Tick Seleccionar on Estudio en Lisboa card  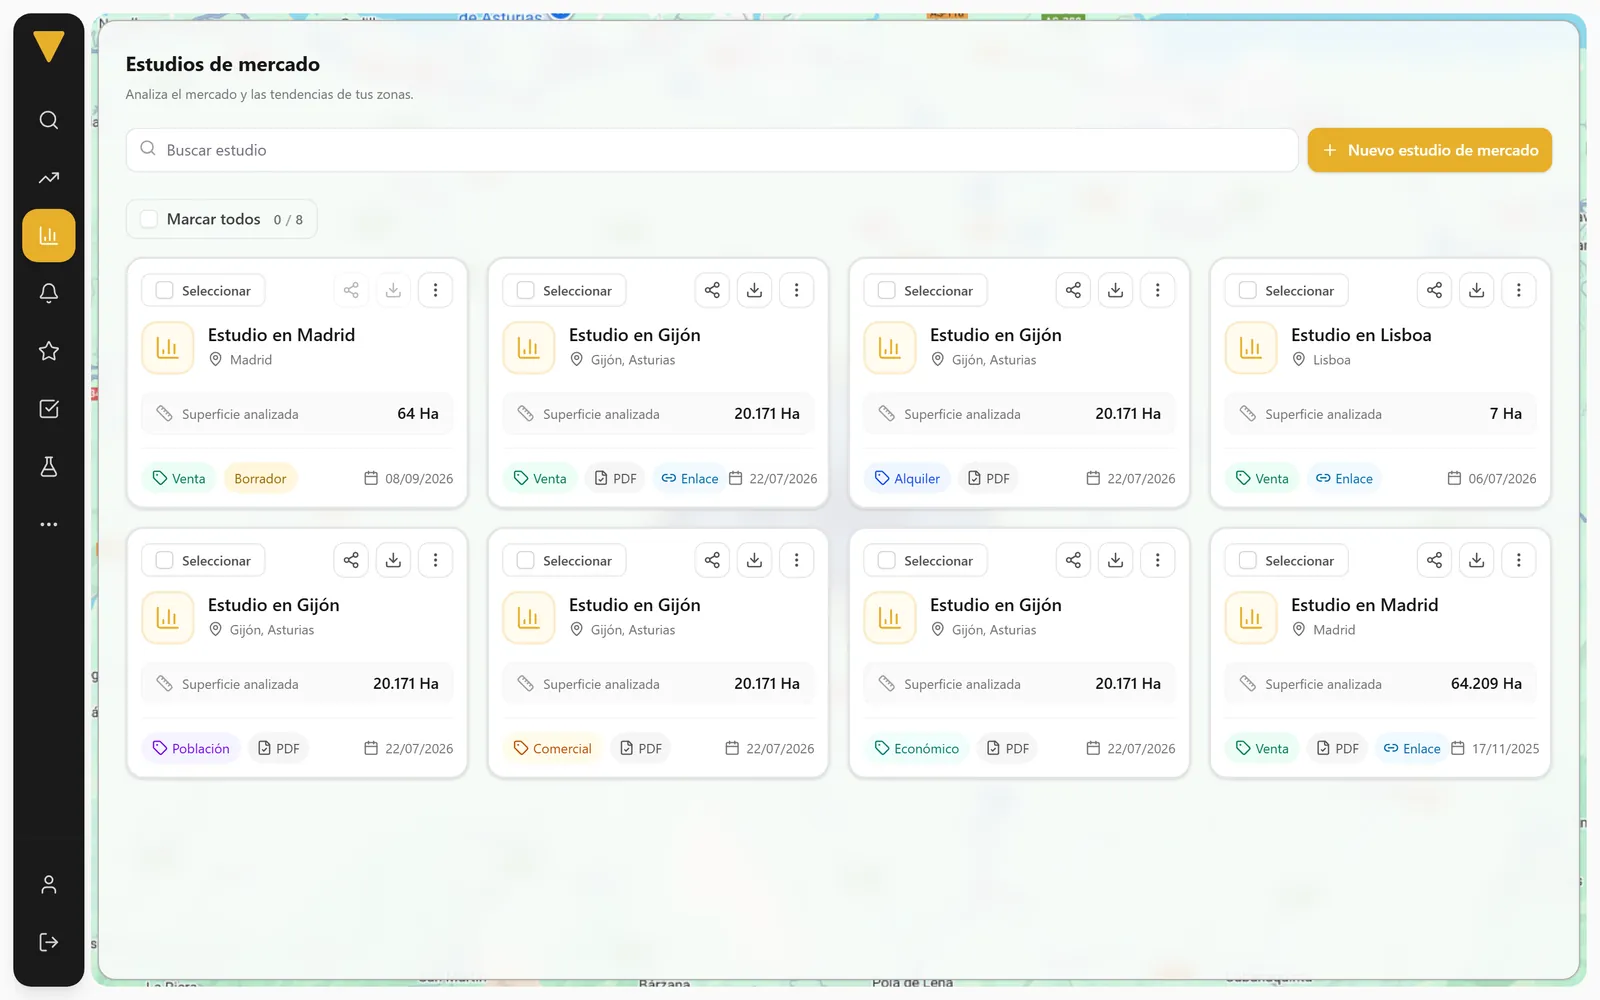coord(1248,290)
